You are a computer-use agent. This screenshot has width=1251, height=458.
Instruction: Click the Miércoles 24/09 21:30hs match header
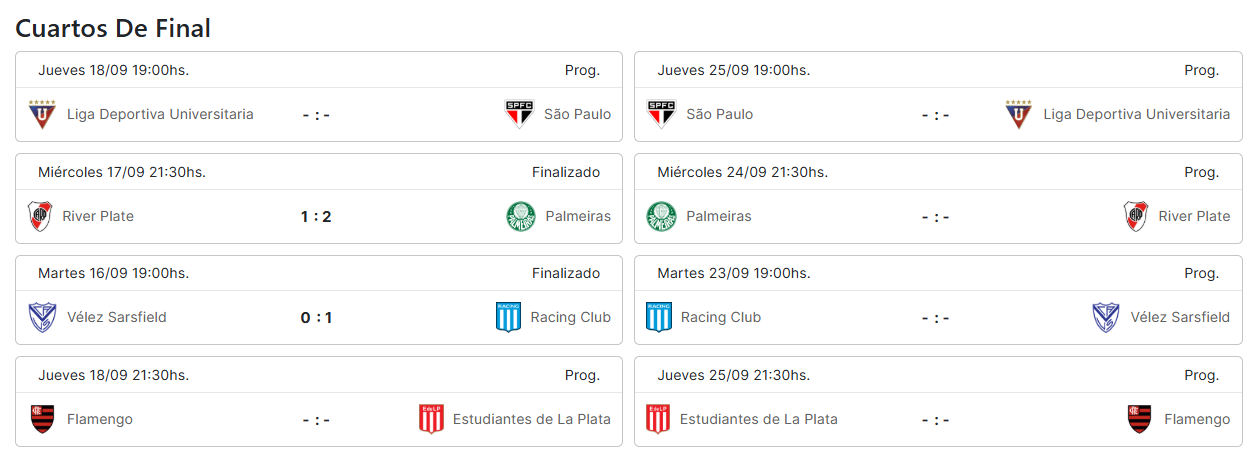point(938,172)
